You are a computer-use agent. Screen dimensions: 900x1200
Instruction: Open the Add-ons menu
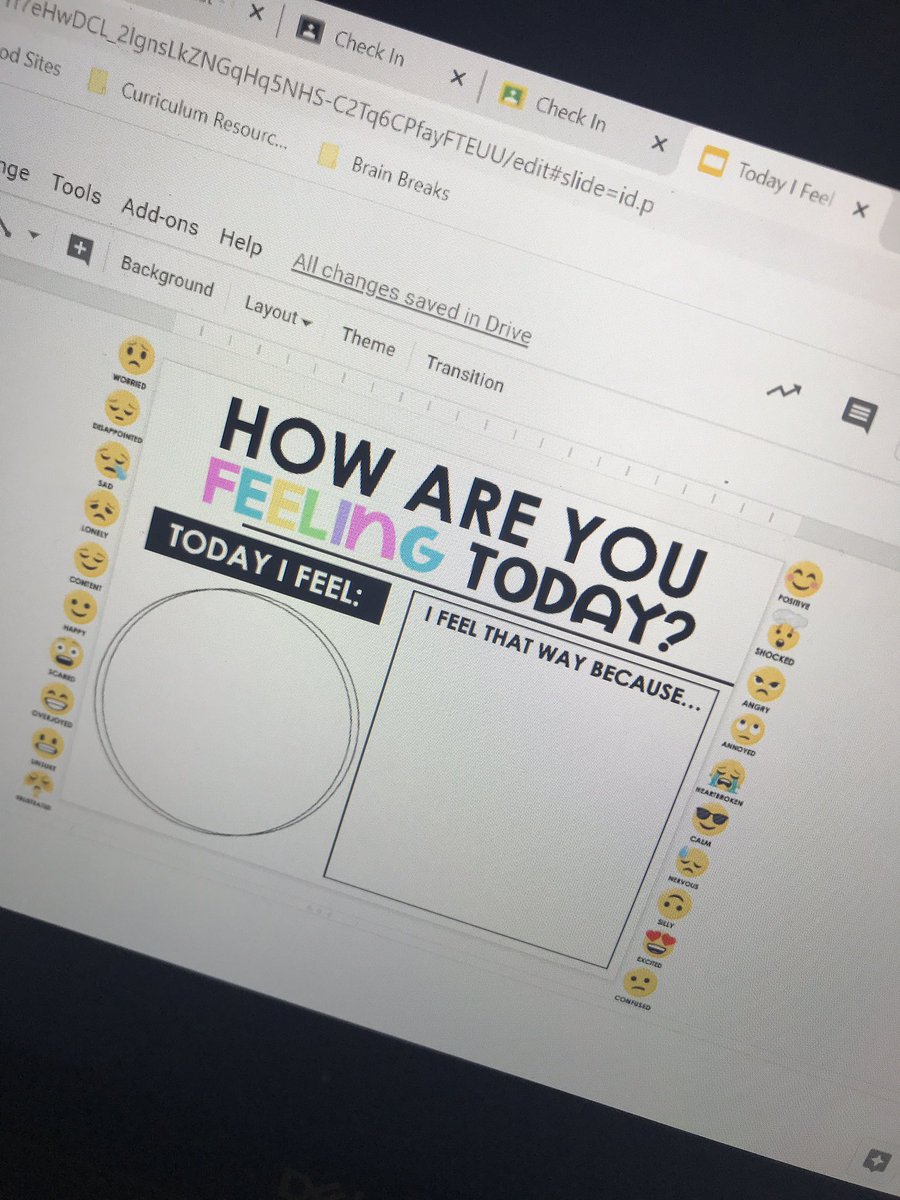point(160,216)
